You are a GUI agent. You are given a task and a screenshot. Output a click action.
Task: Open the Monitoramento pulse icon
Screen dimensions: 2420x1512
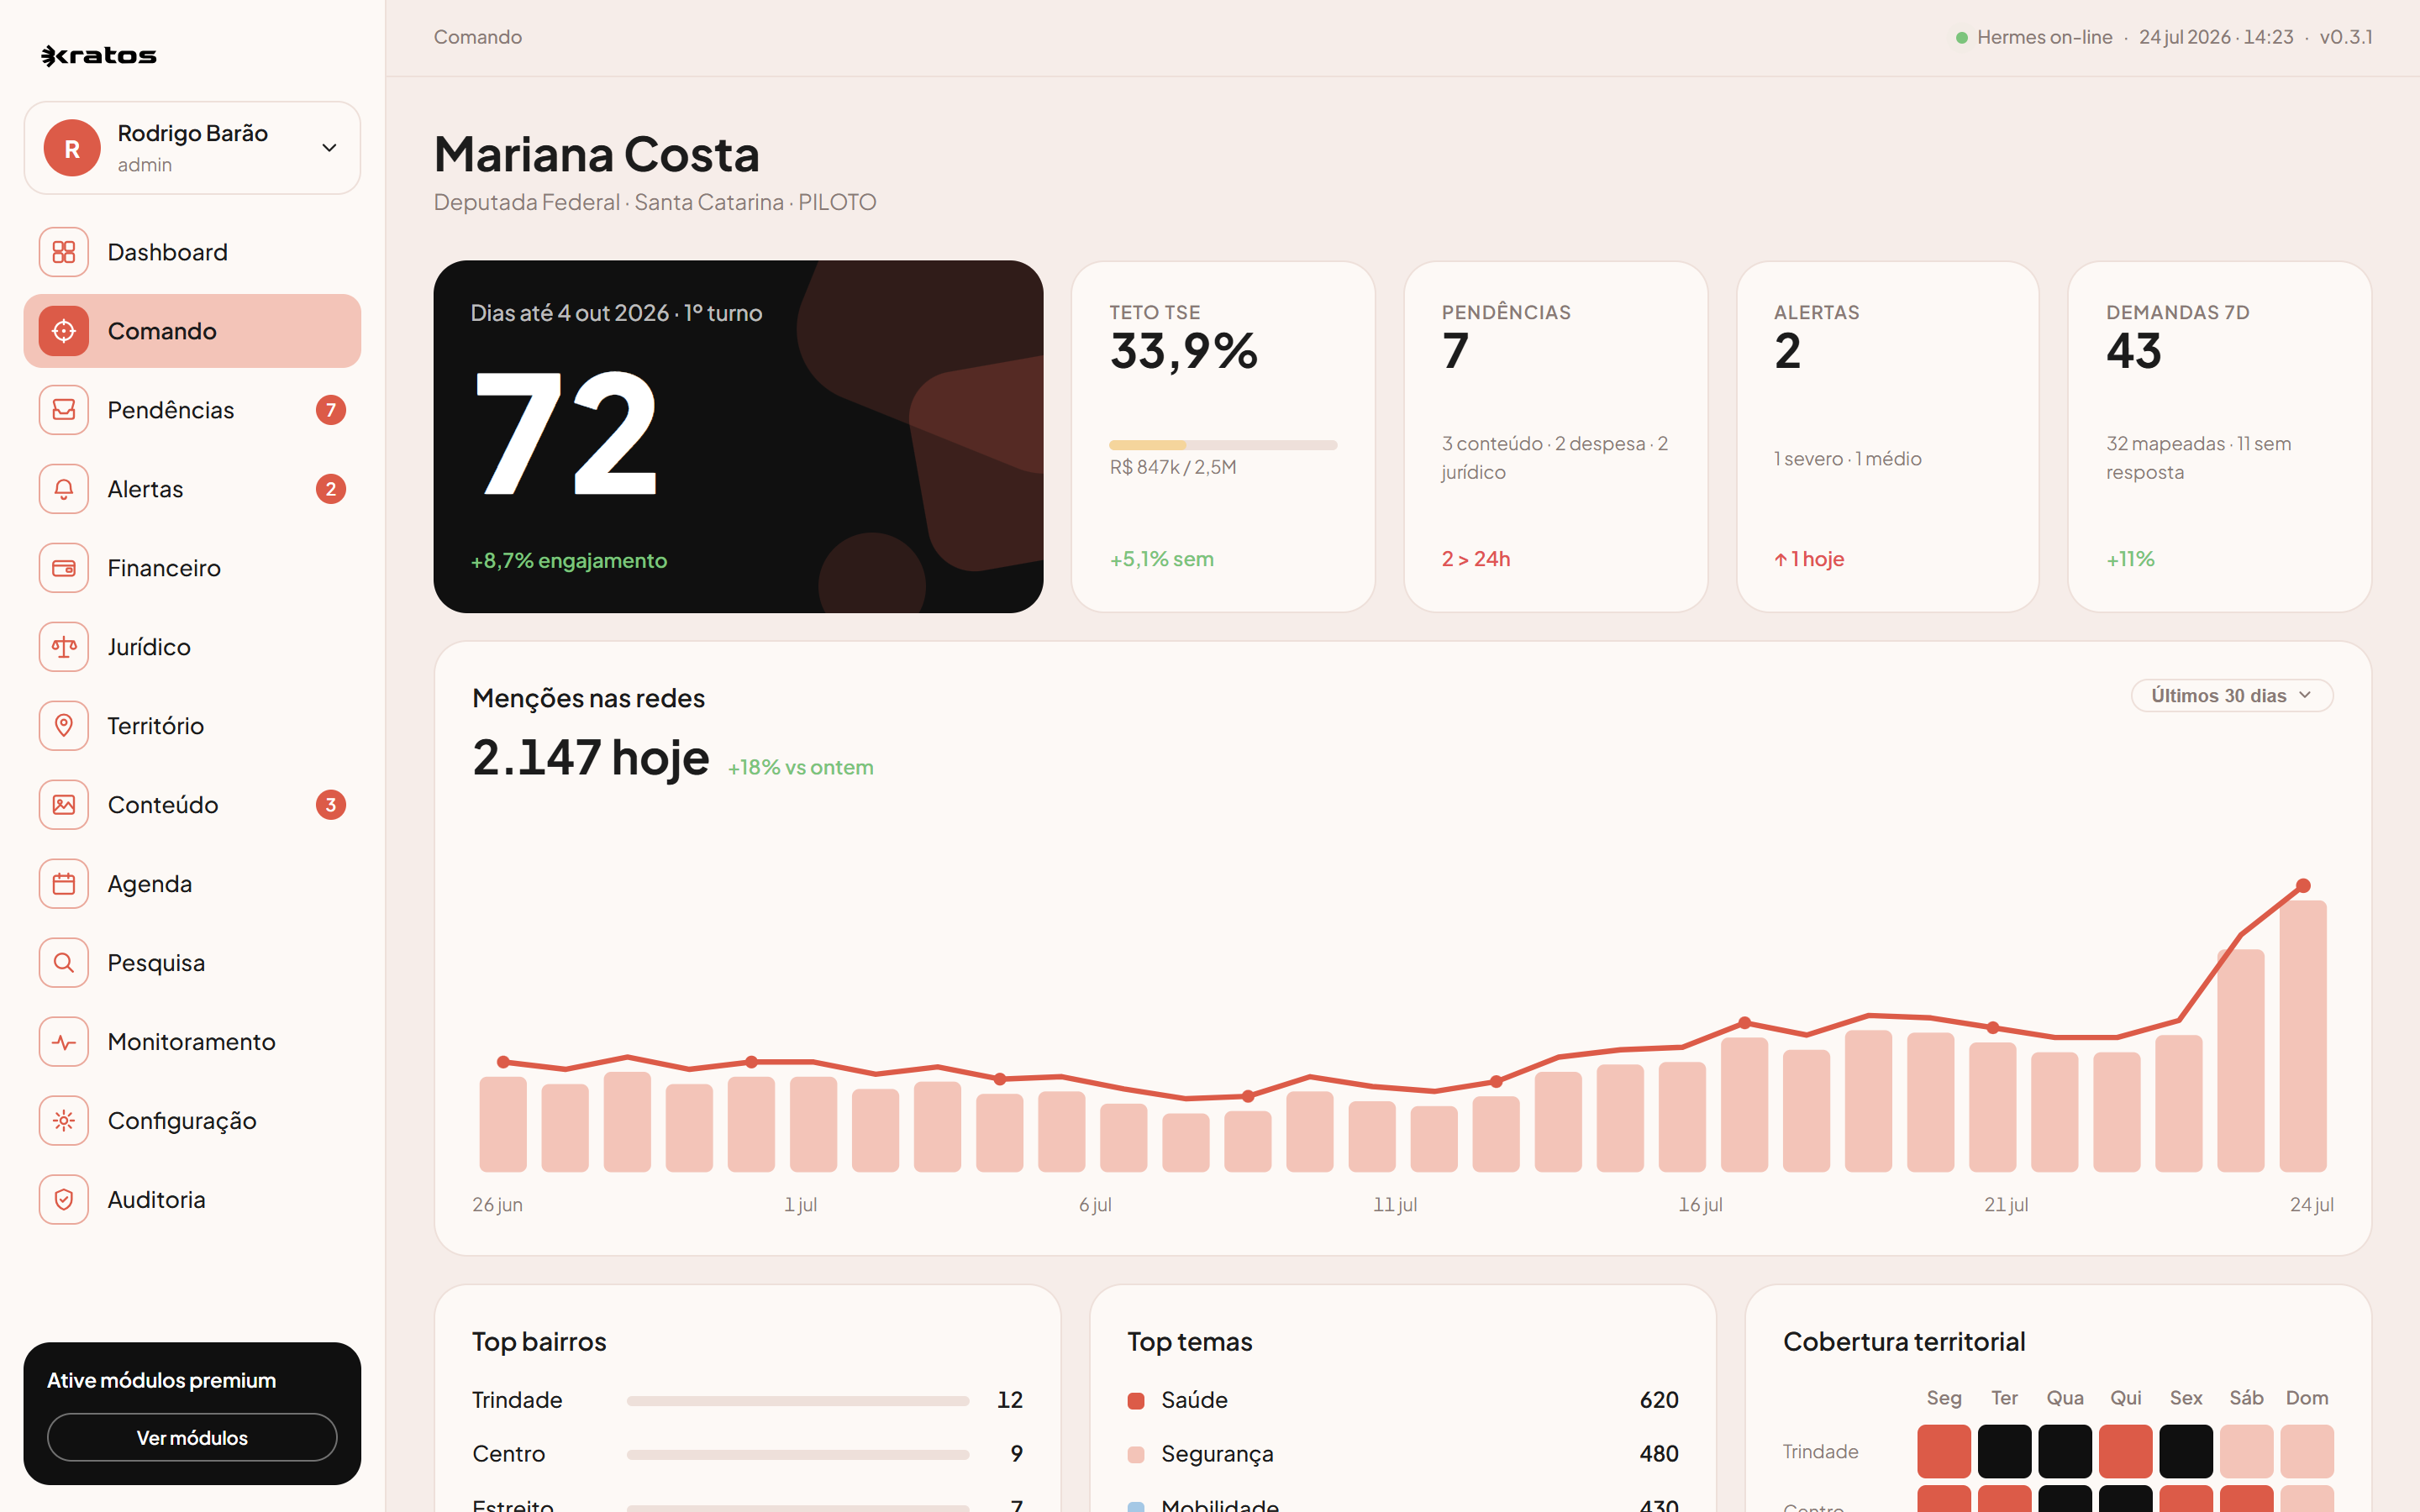click(x=64, y=1042)
